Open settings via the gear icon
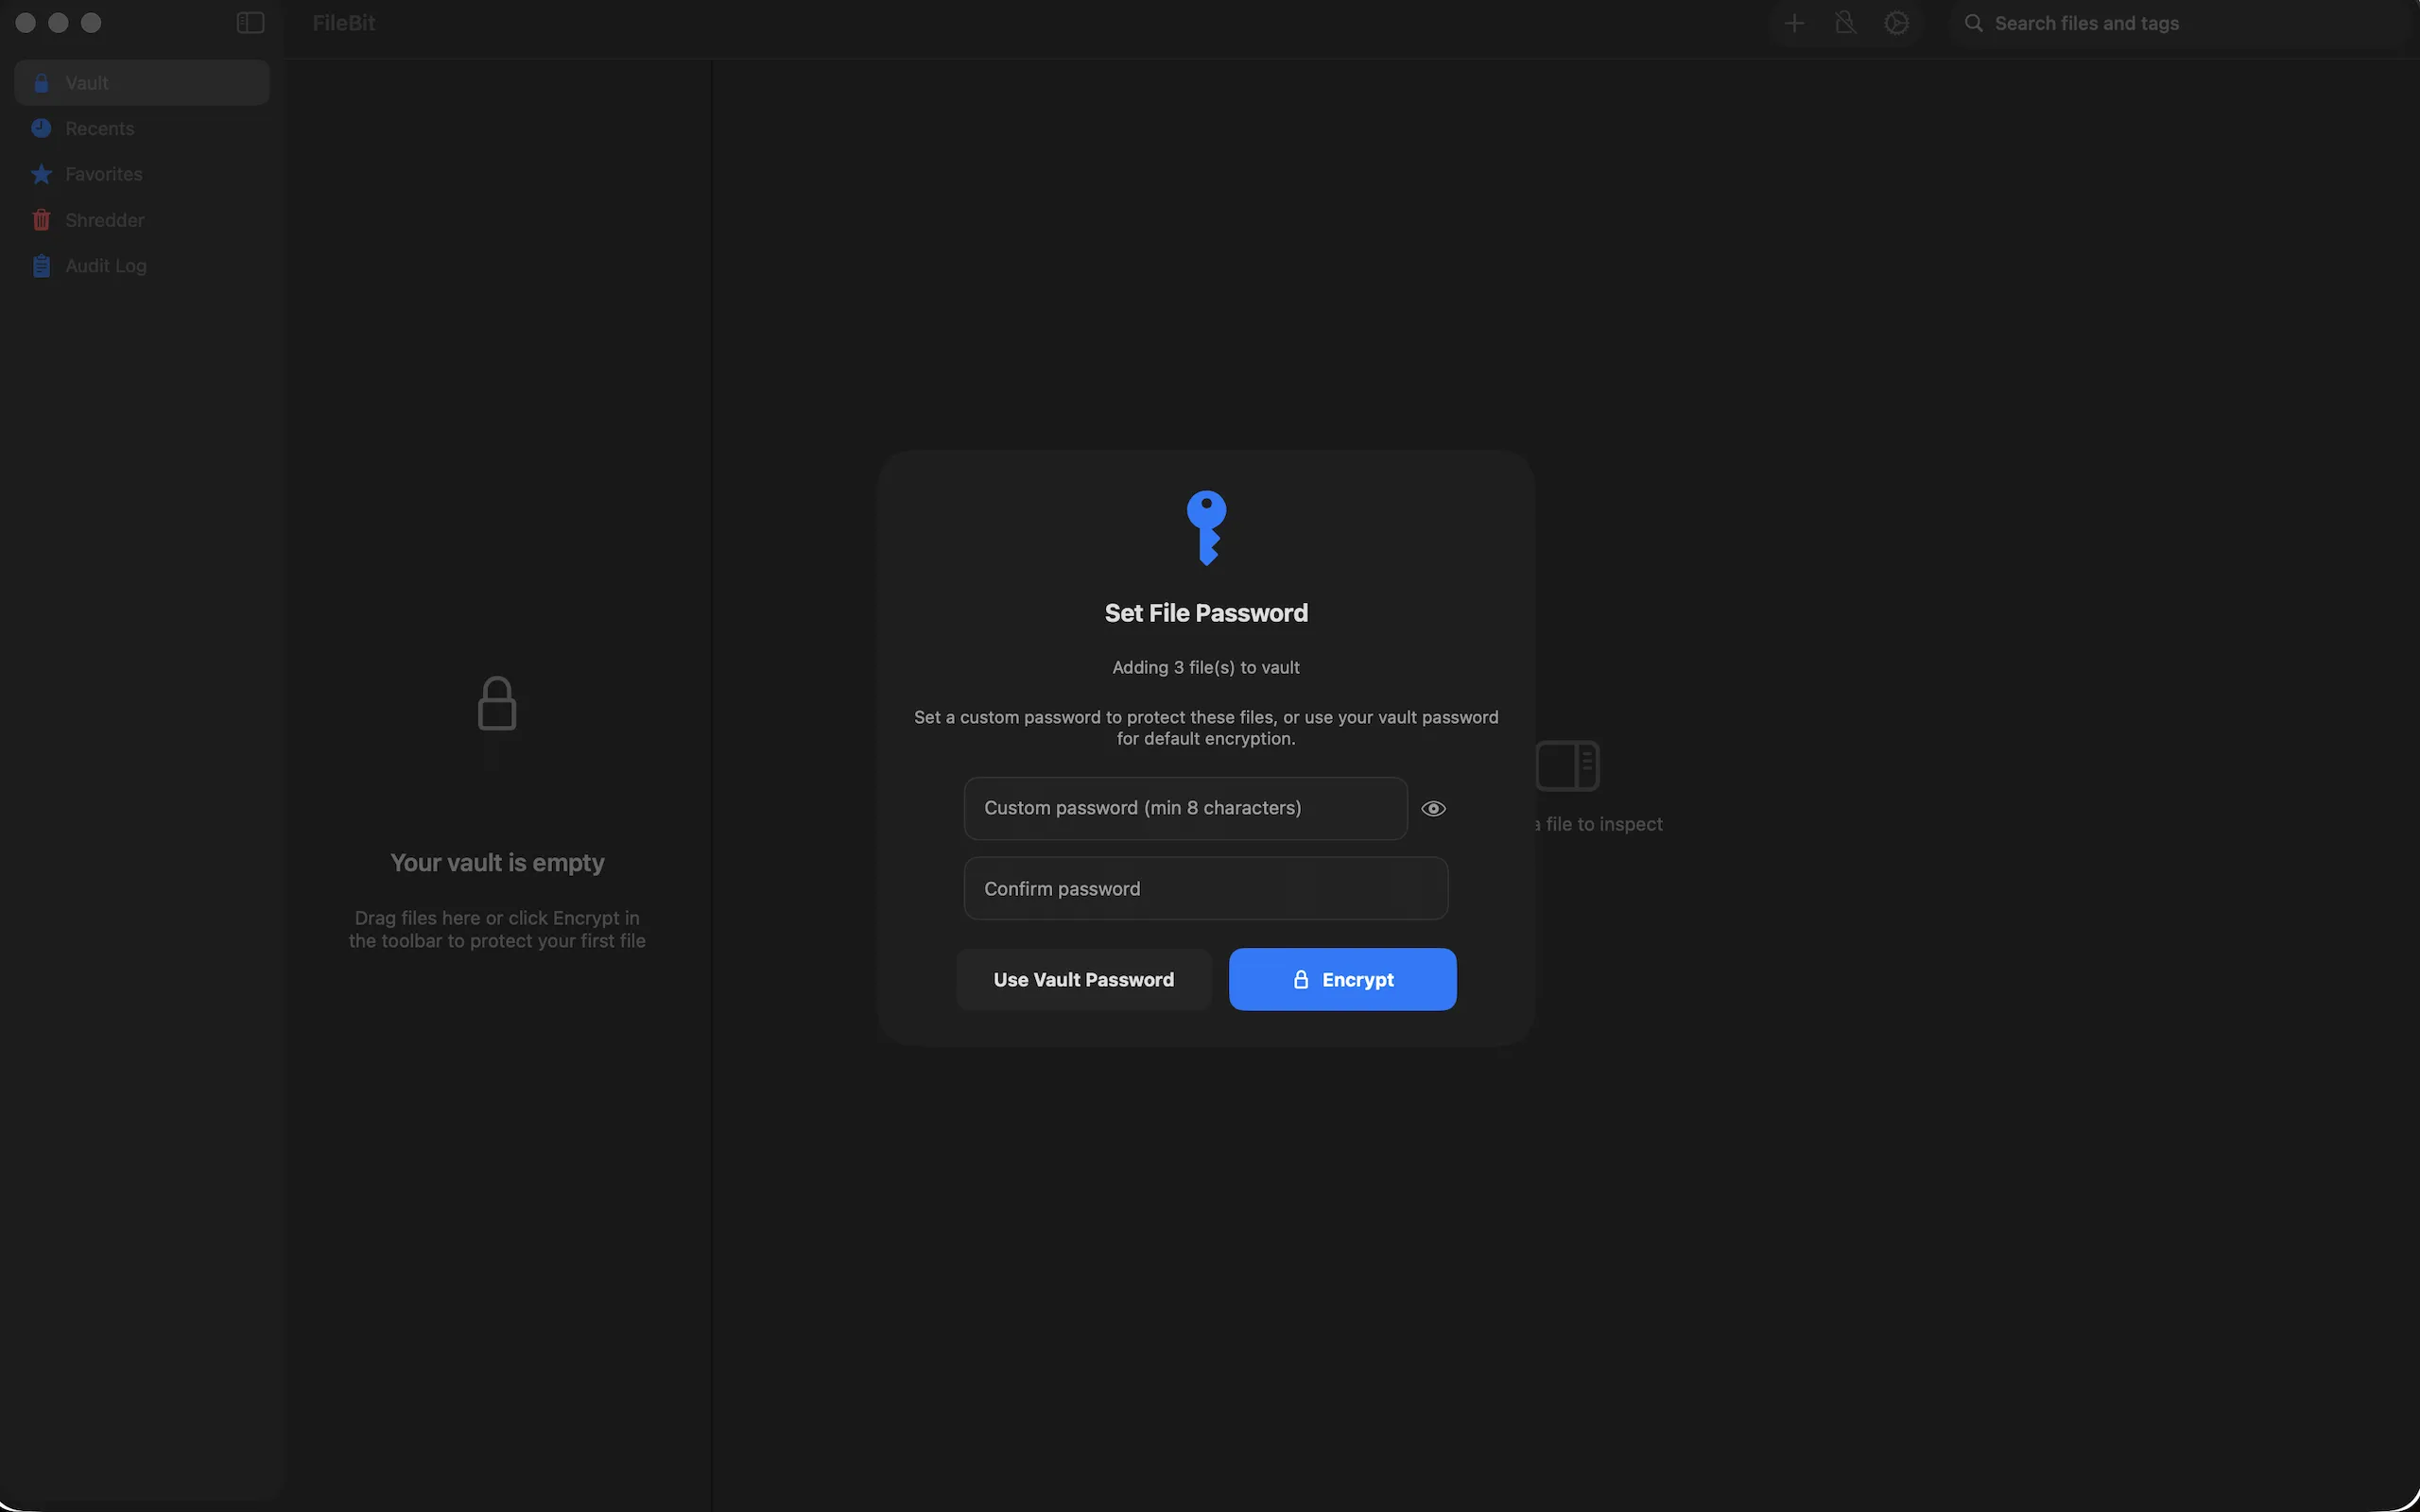2420x1512 pixels. tap(1897, 22)
